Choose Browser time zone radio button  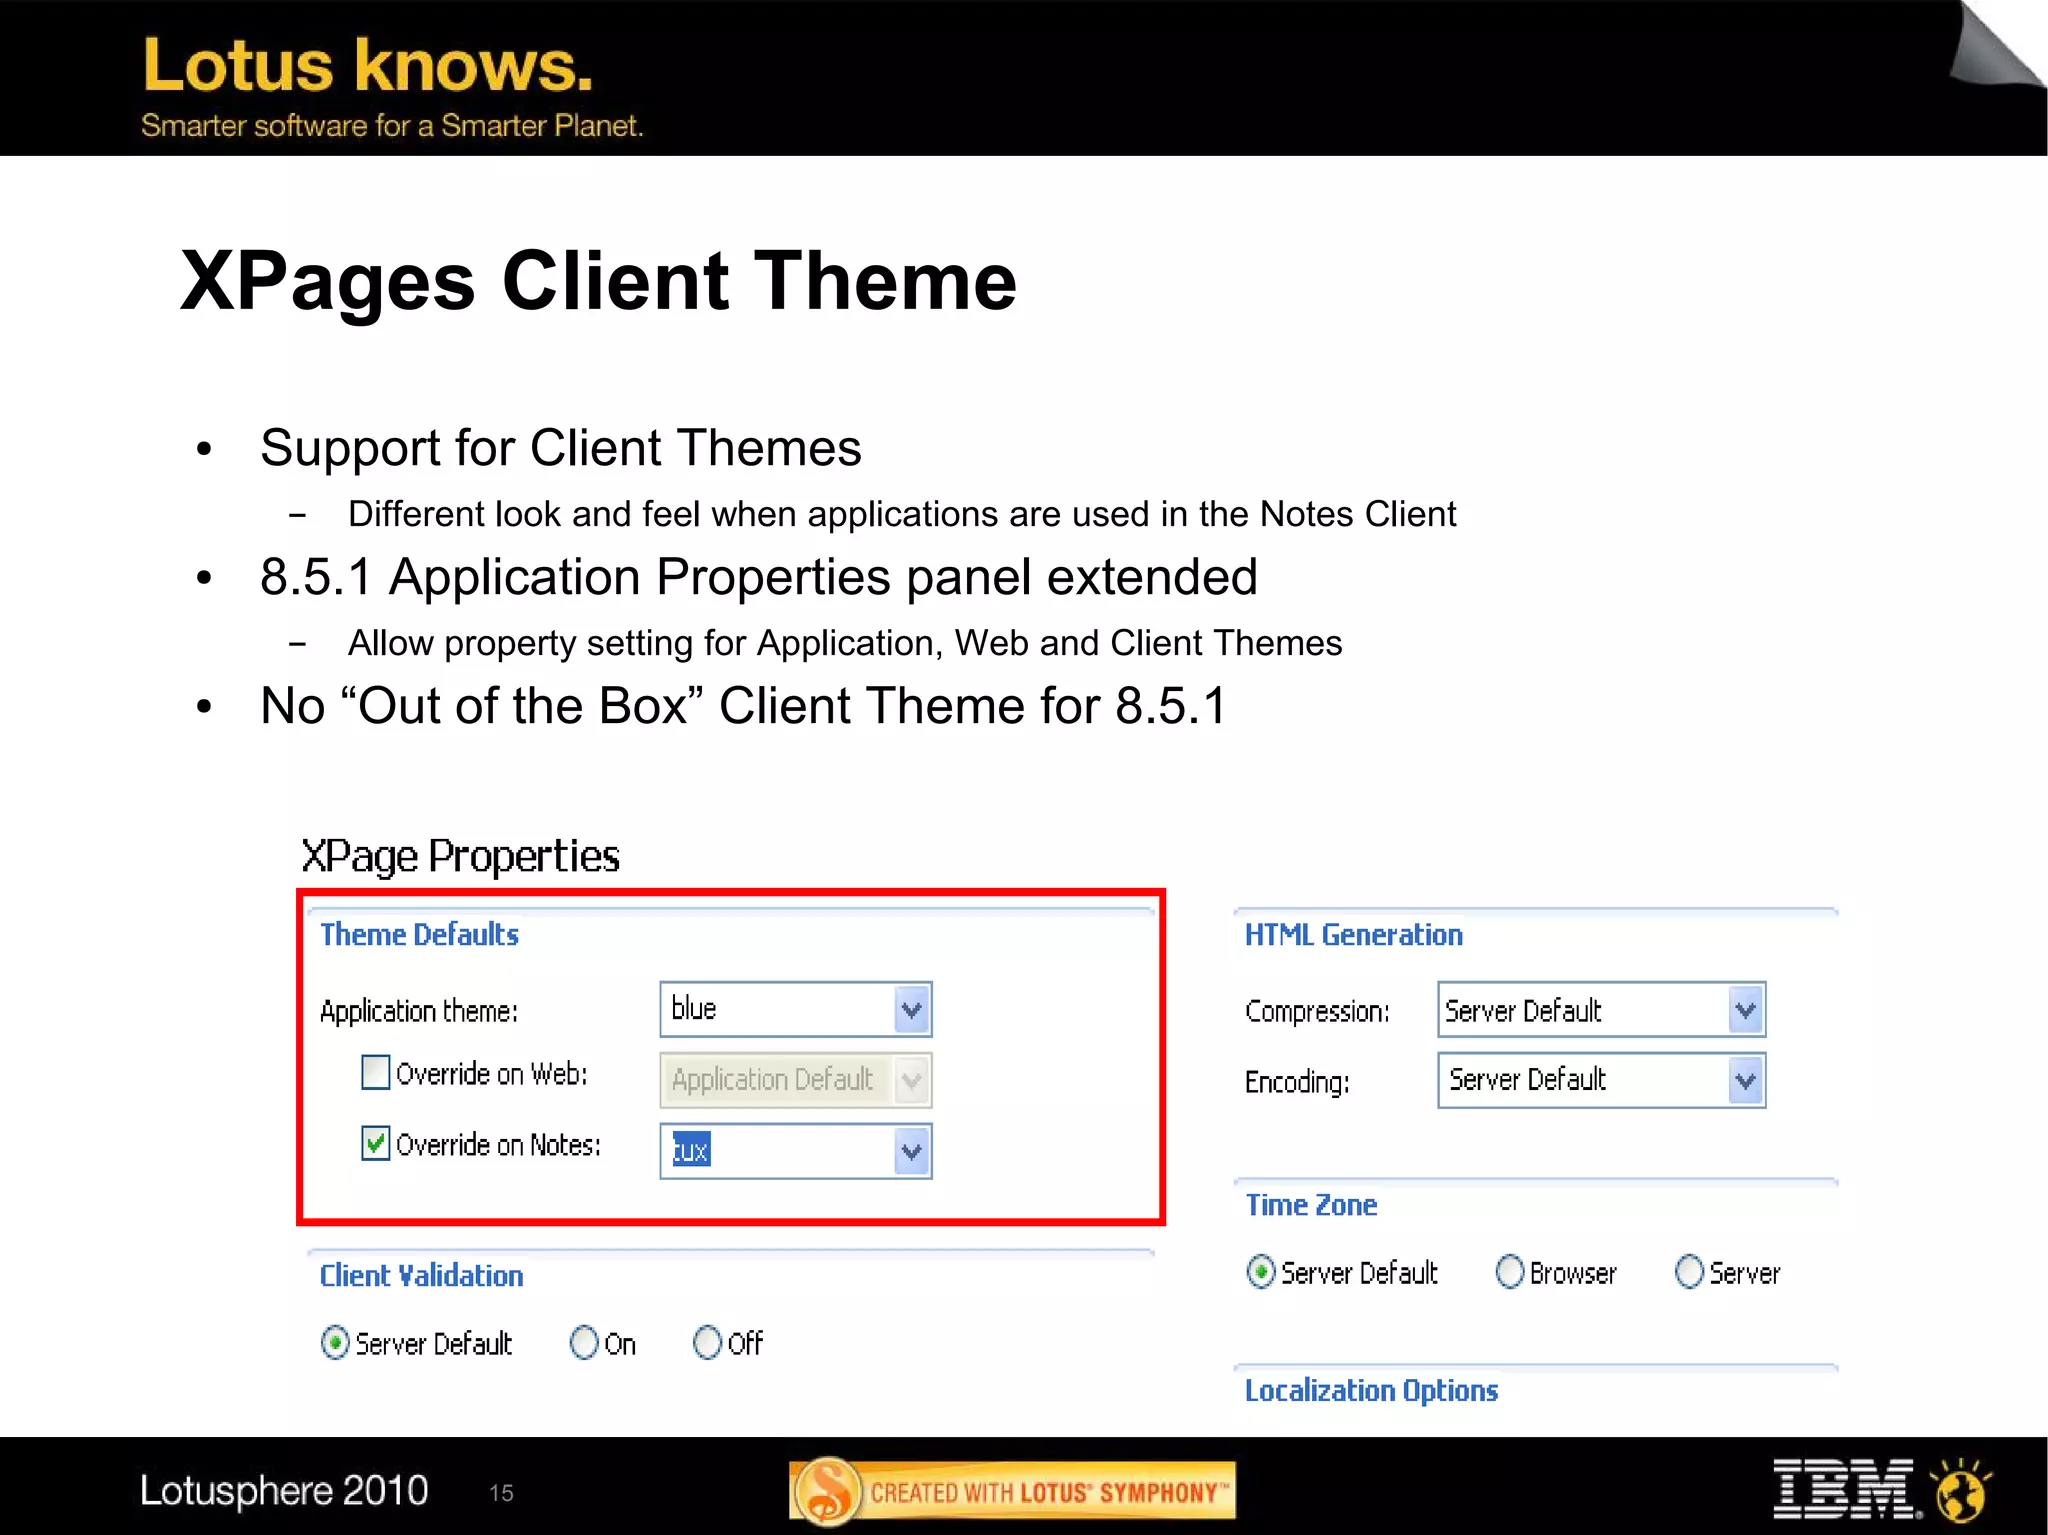(x=1510, y=1272)
